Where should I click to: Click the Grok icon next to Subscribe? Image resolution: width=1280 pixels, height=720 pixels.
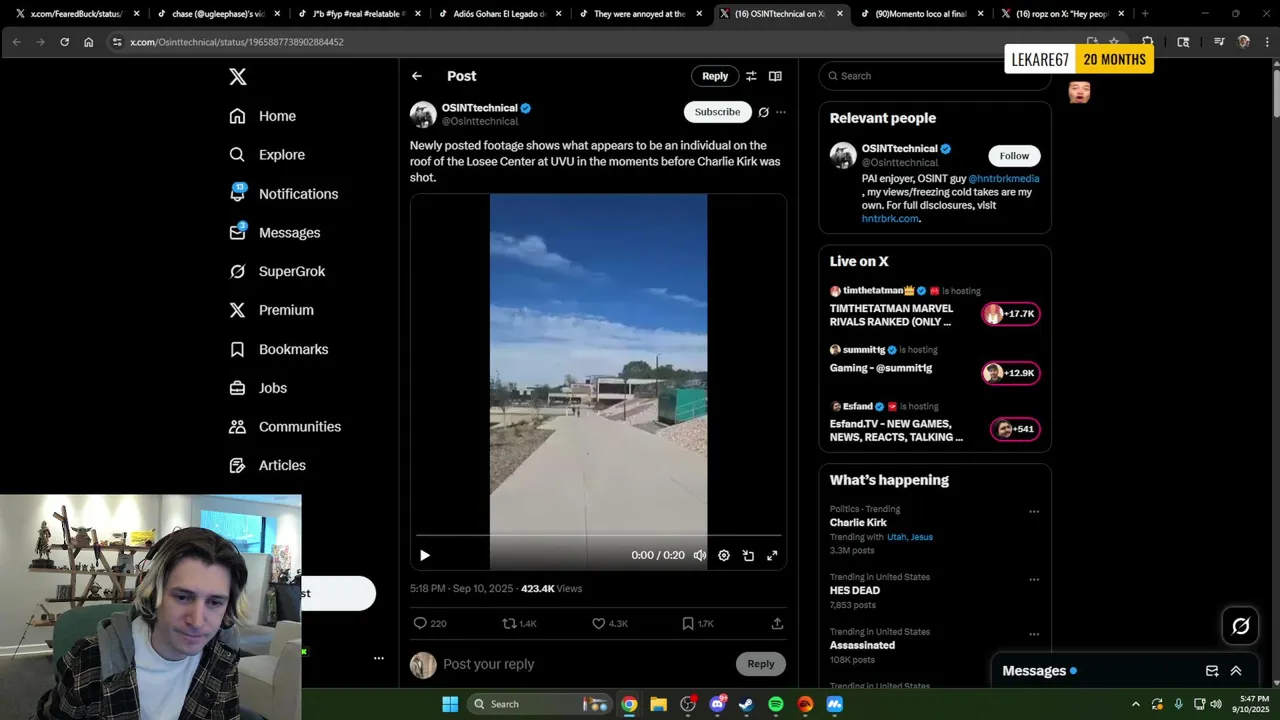tap(763, 112)
